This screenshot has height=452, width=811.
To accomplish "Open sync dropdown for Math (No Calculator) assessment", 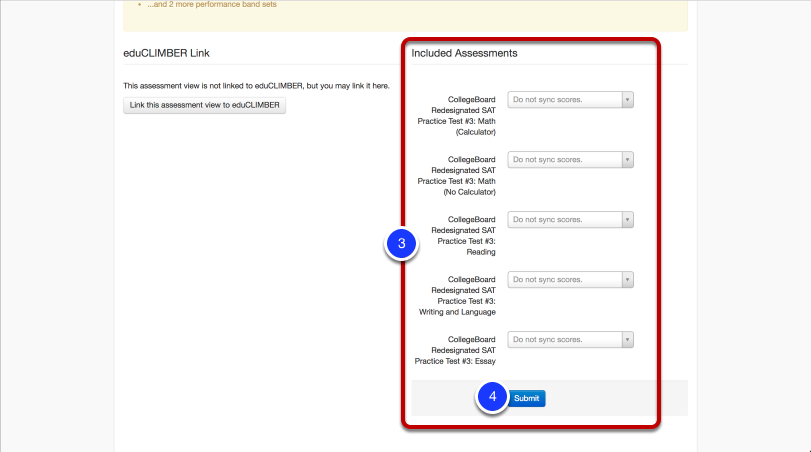I will pyautogui.click(x=570, y=160).
